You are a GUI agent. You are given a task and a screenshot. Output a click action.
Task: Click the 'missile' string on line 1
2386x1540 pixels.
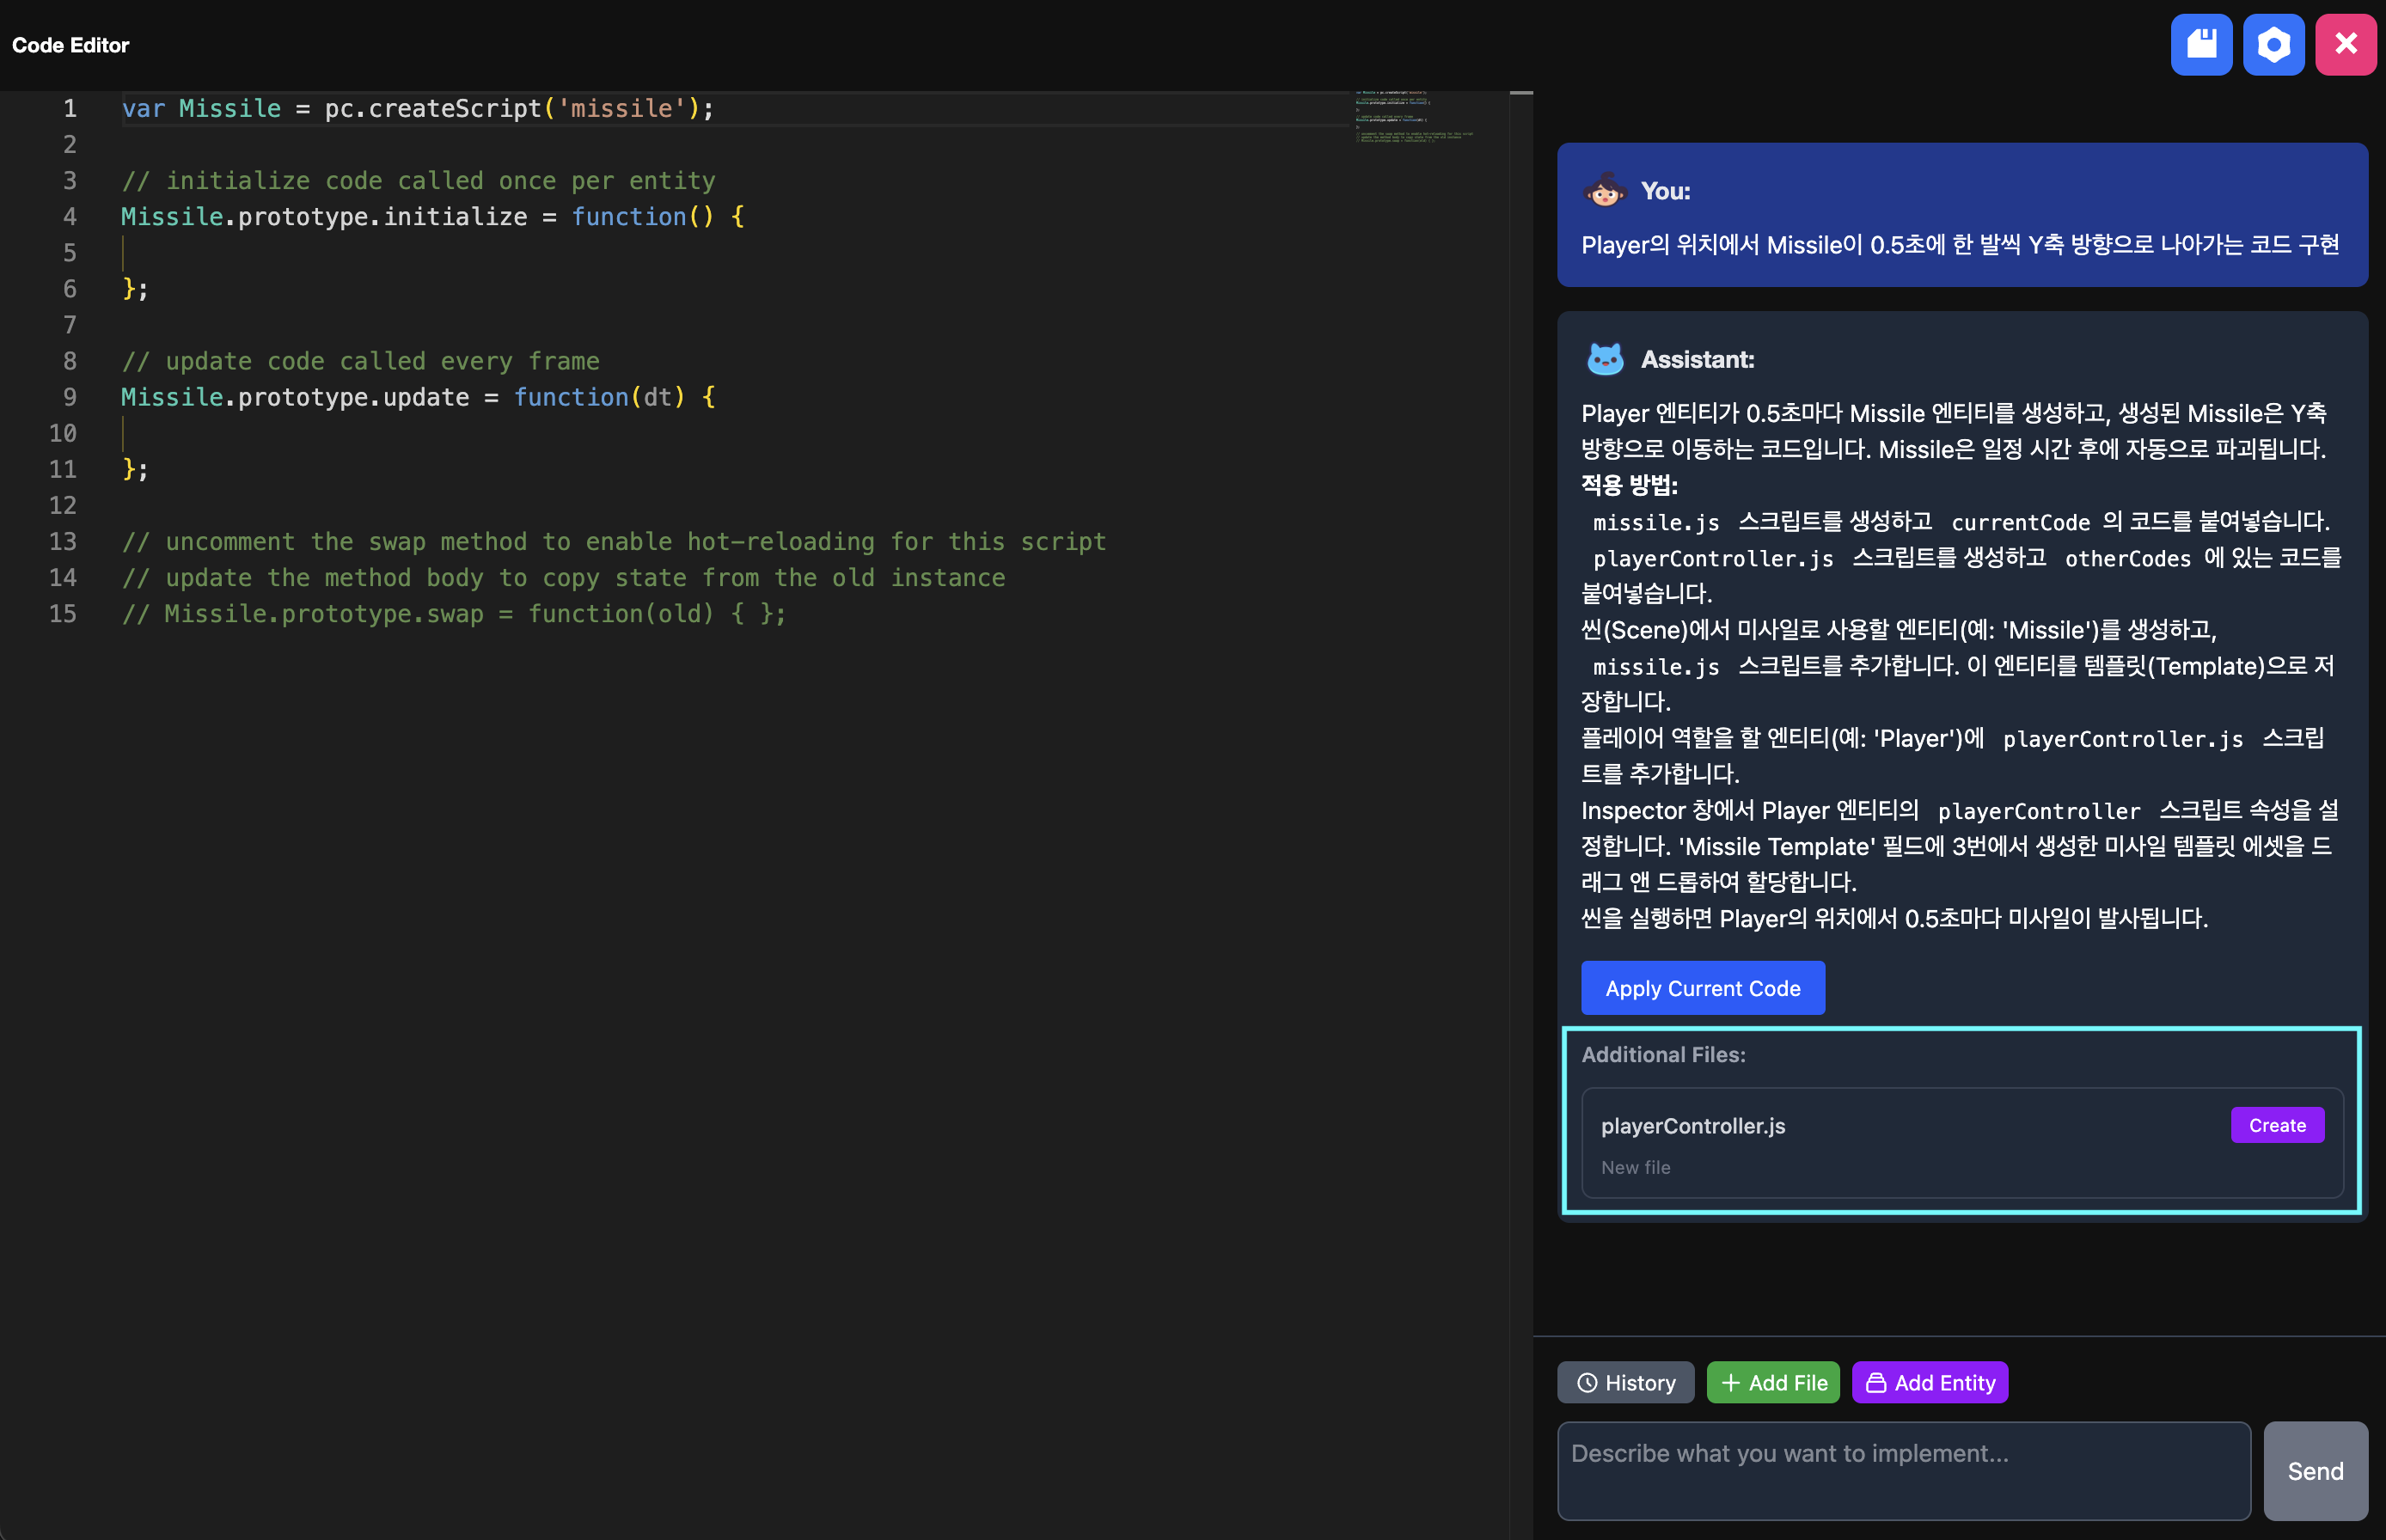(621, 108)
